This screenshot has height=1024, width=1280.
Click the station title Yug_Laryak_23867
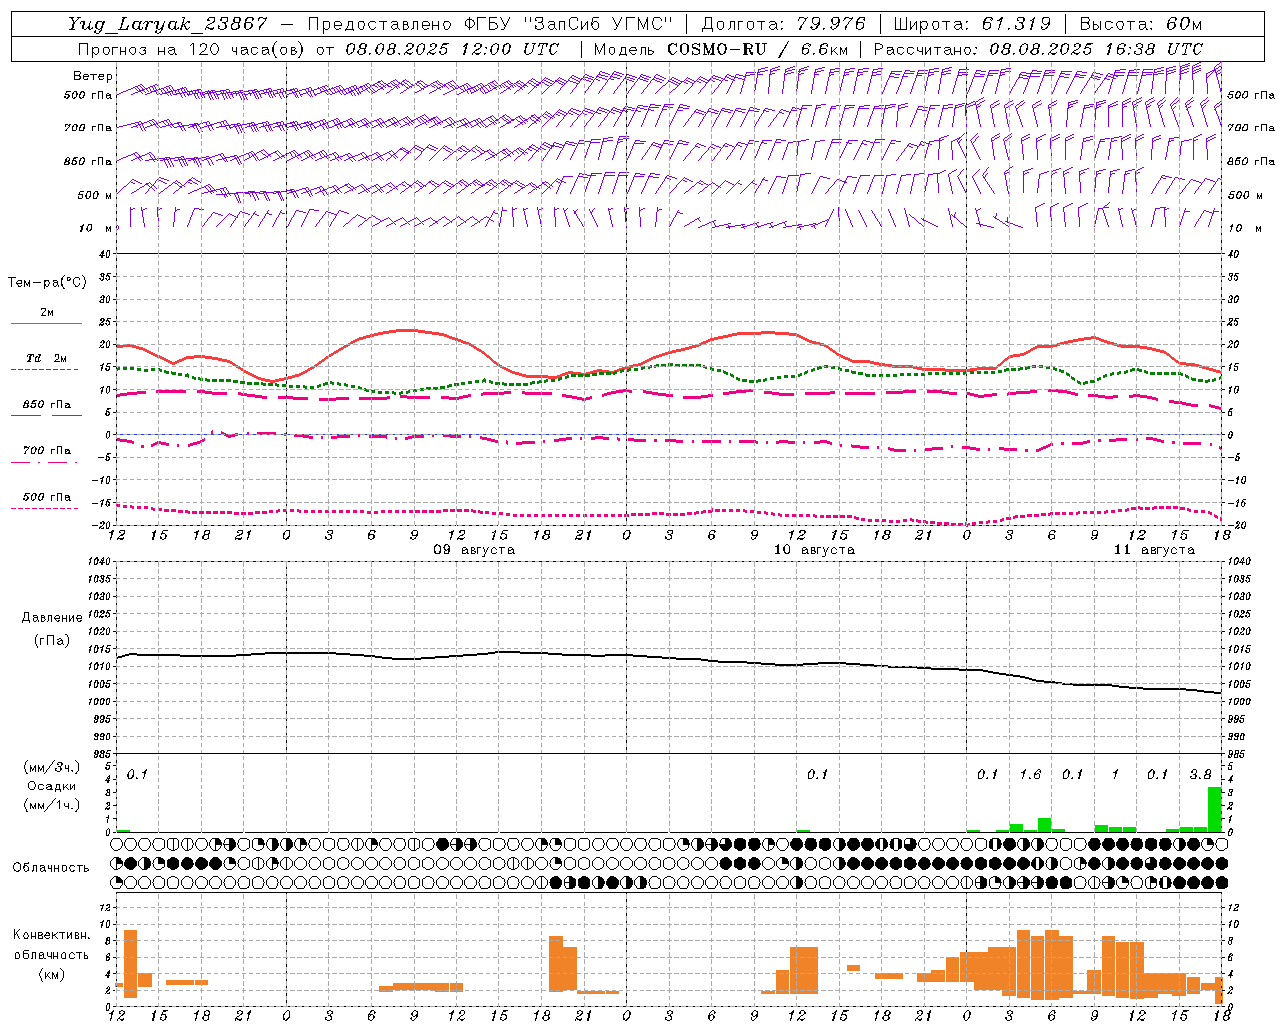(168, 24)
